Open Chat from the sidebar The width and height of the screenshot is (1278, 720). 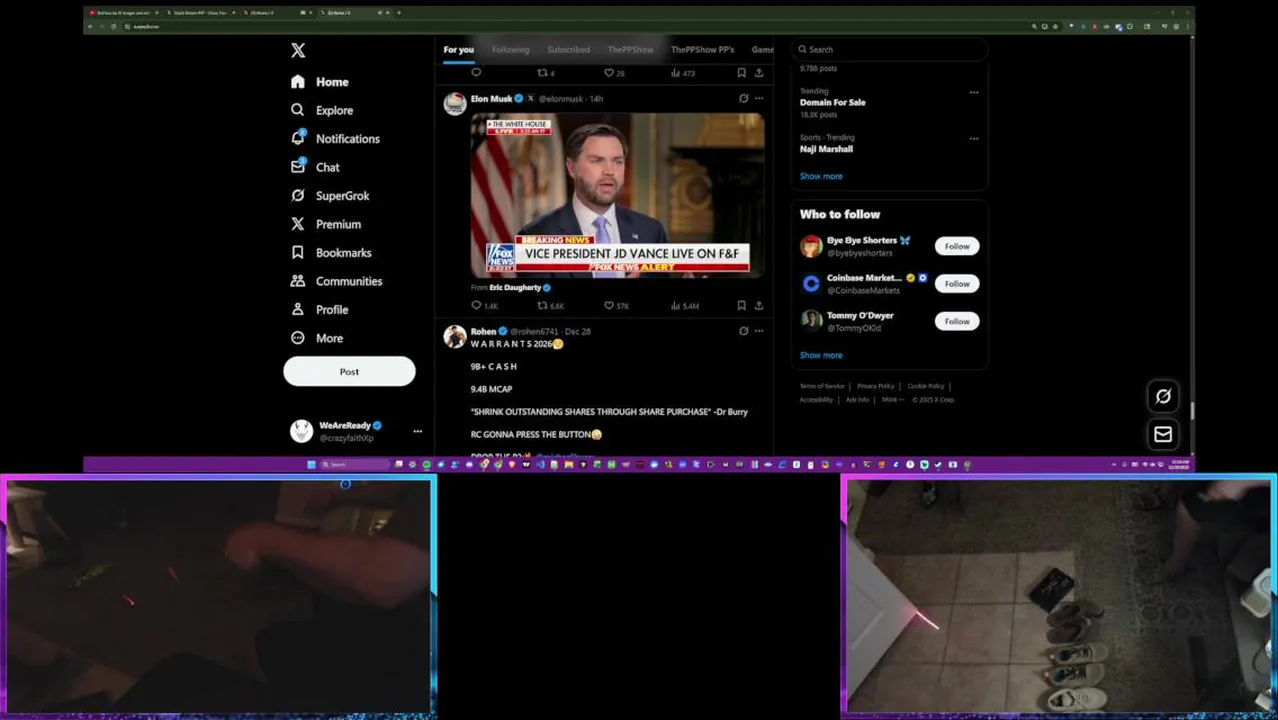(315, 167)
